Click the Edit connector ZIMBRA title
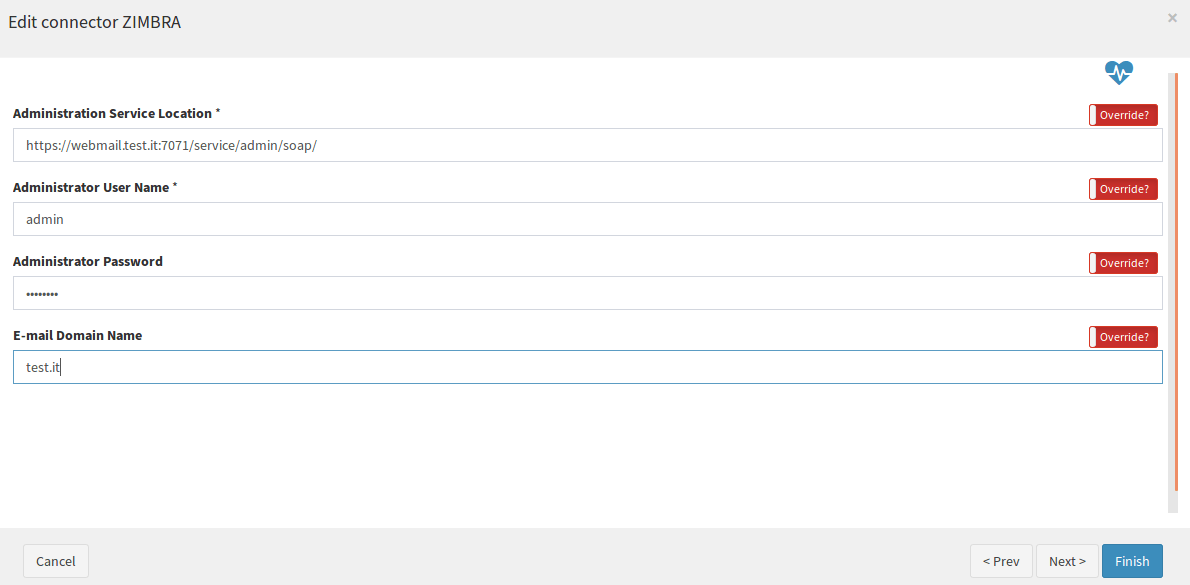1190x585 pixels. [95, 22]
